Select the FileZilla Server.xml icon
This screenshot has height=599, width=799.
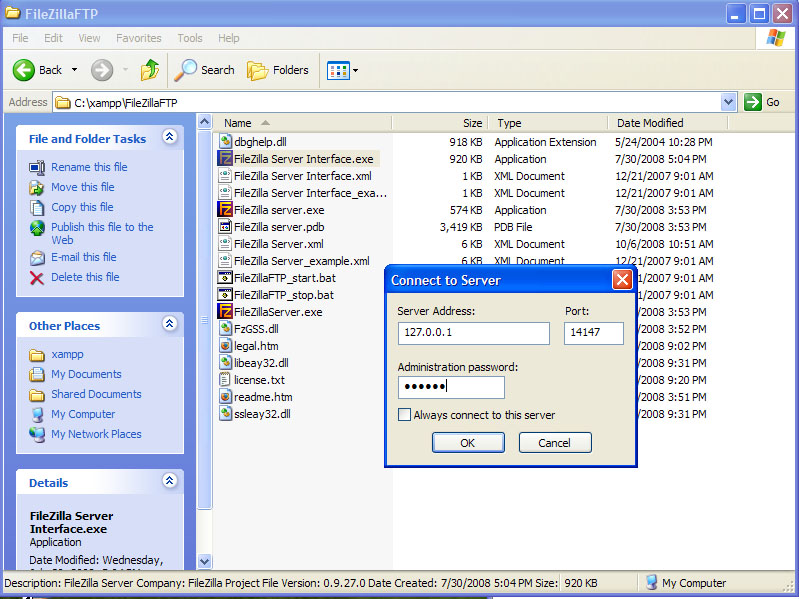[x=225, y=243]
